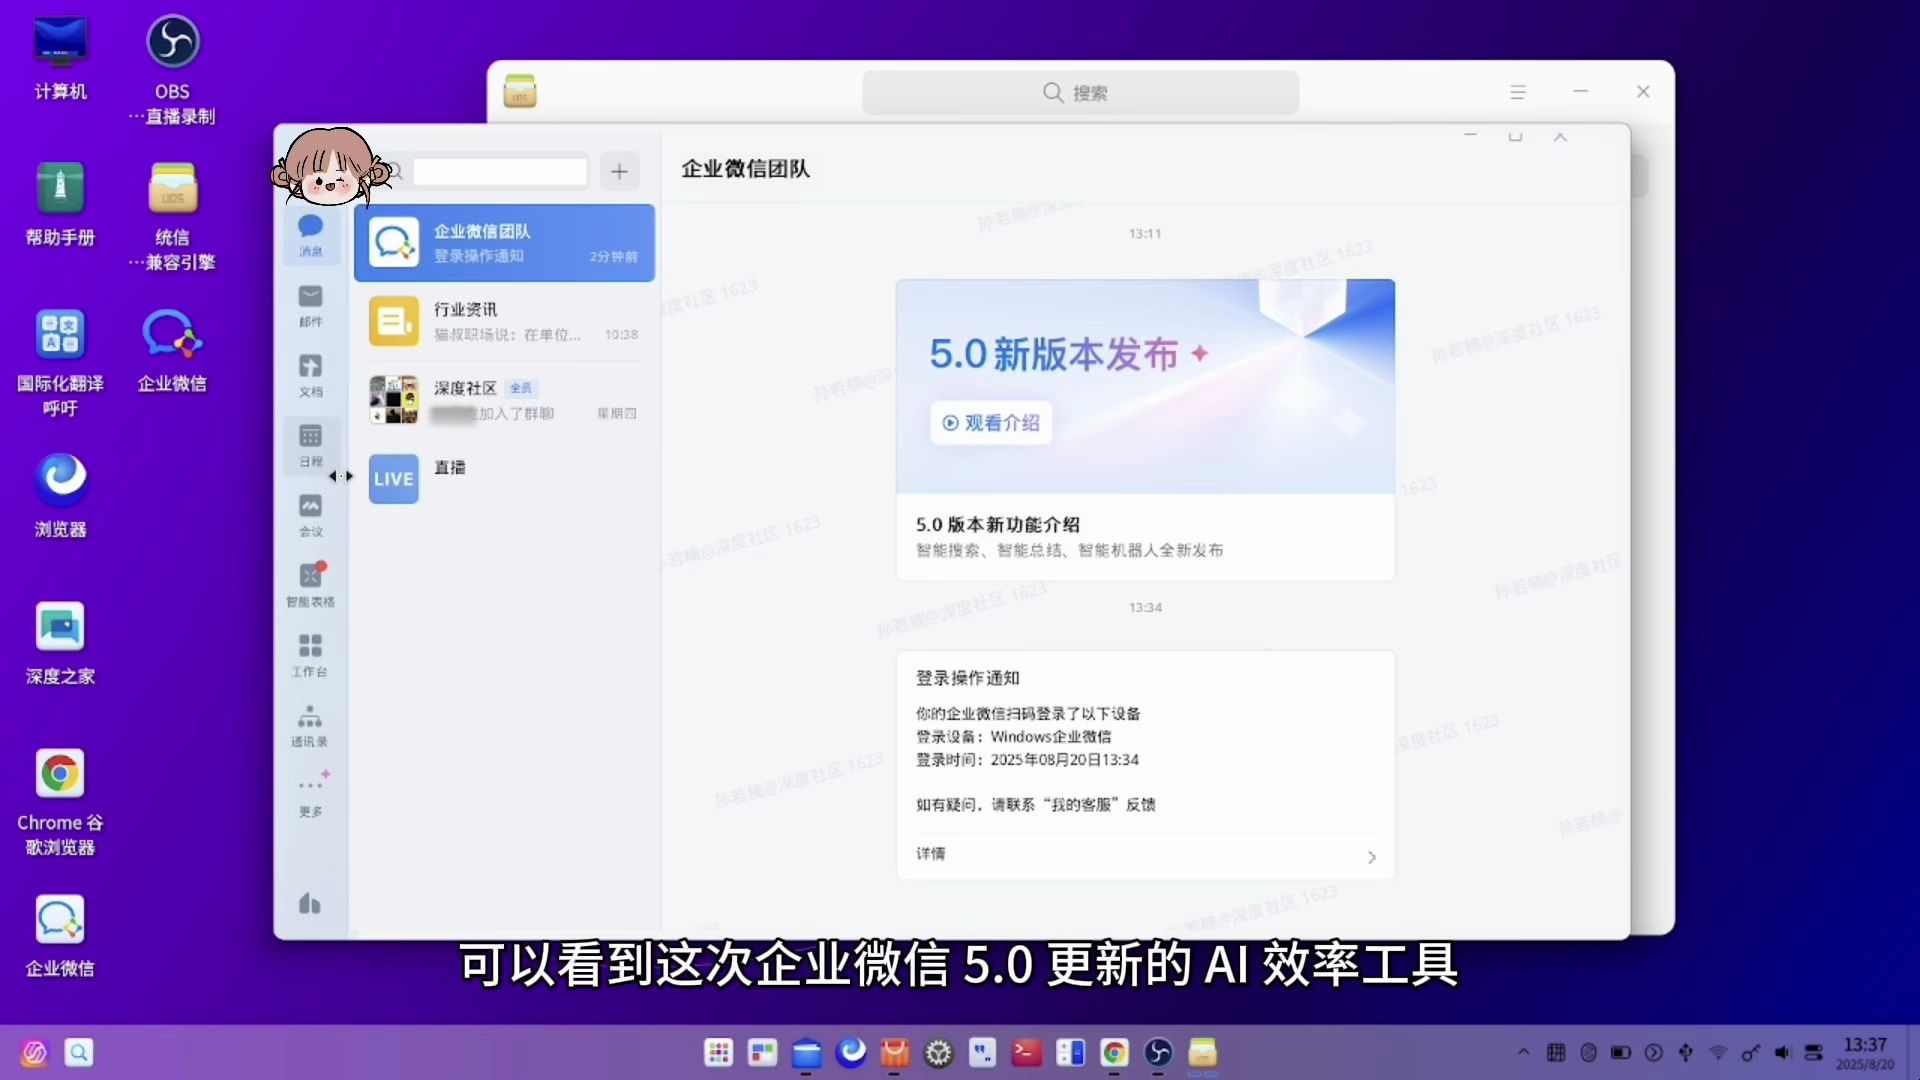Open 深度之家 desktop icon
The width and height of the screenshot is (1920, 1080).
(x=60, y=643)
